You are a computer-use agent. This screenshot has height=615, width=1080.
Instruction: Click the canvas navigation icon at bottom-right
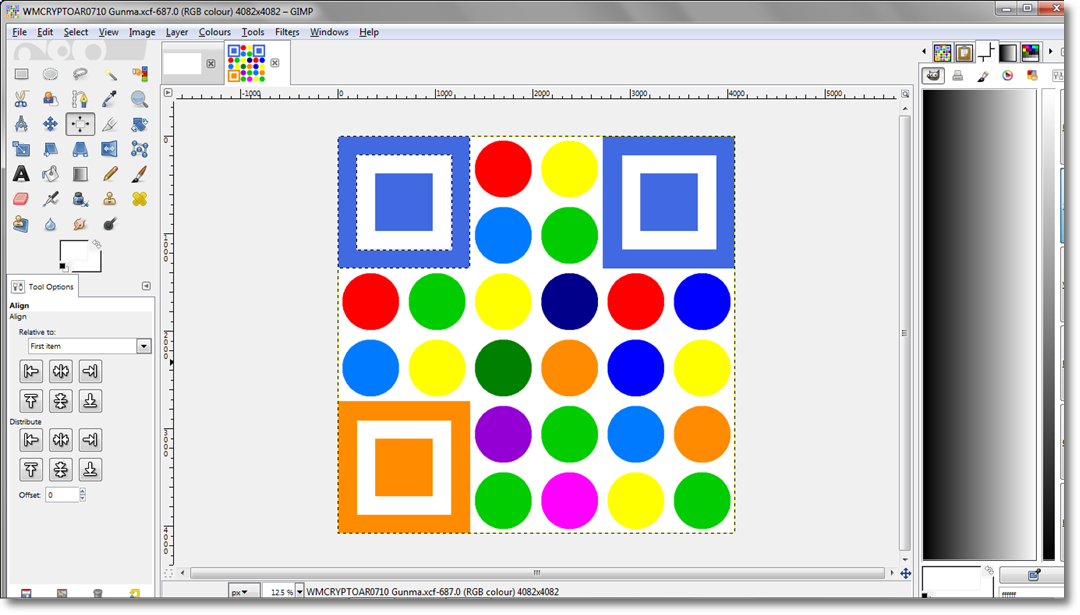tap(906, 573)
